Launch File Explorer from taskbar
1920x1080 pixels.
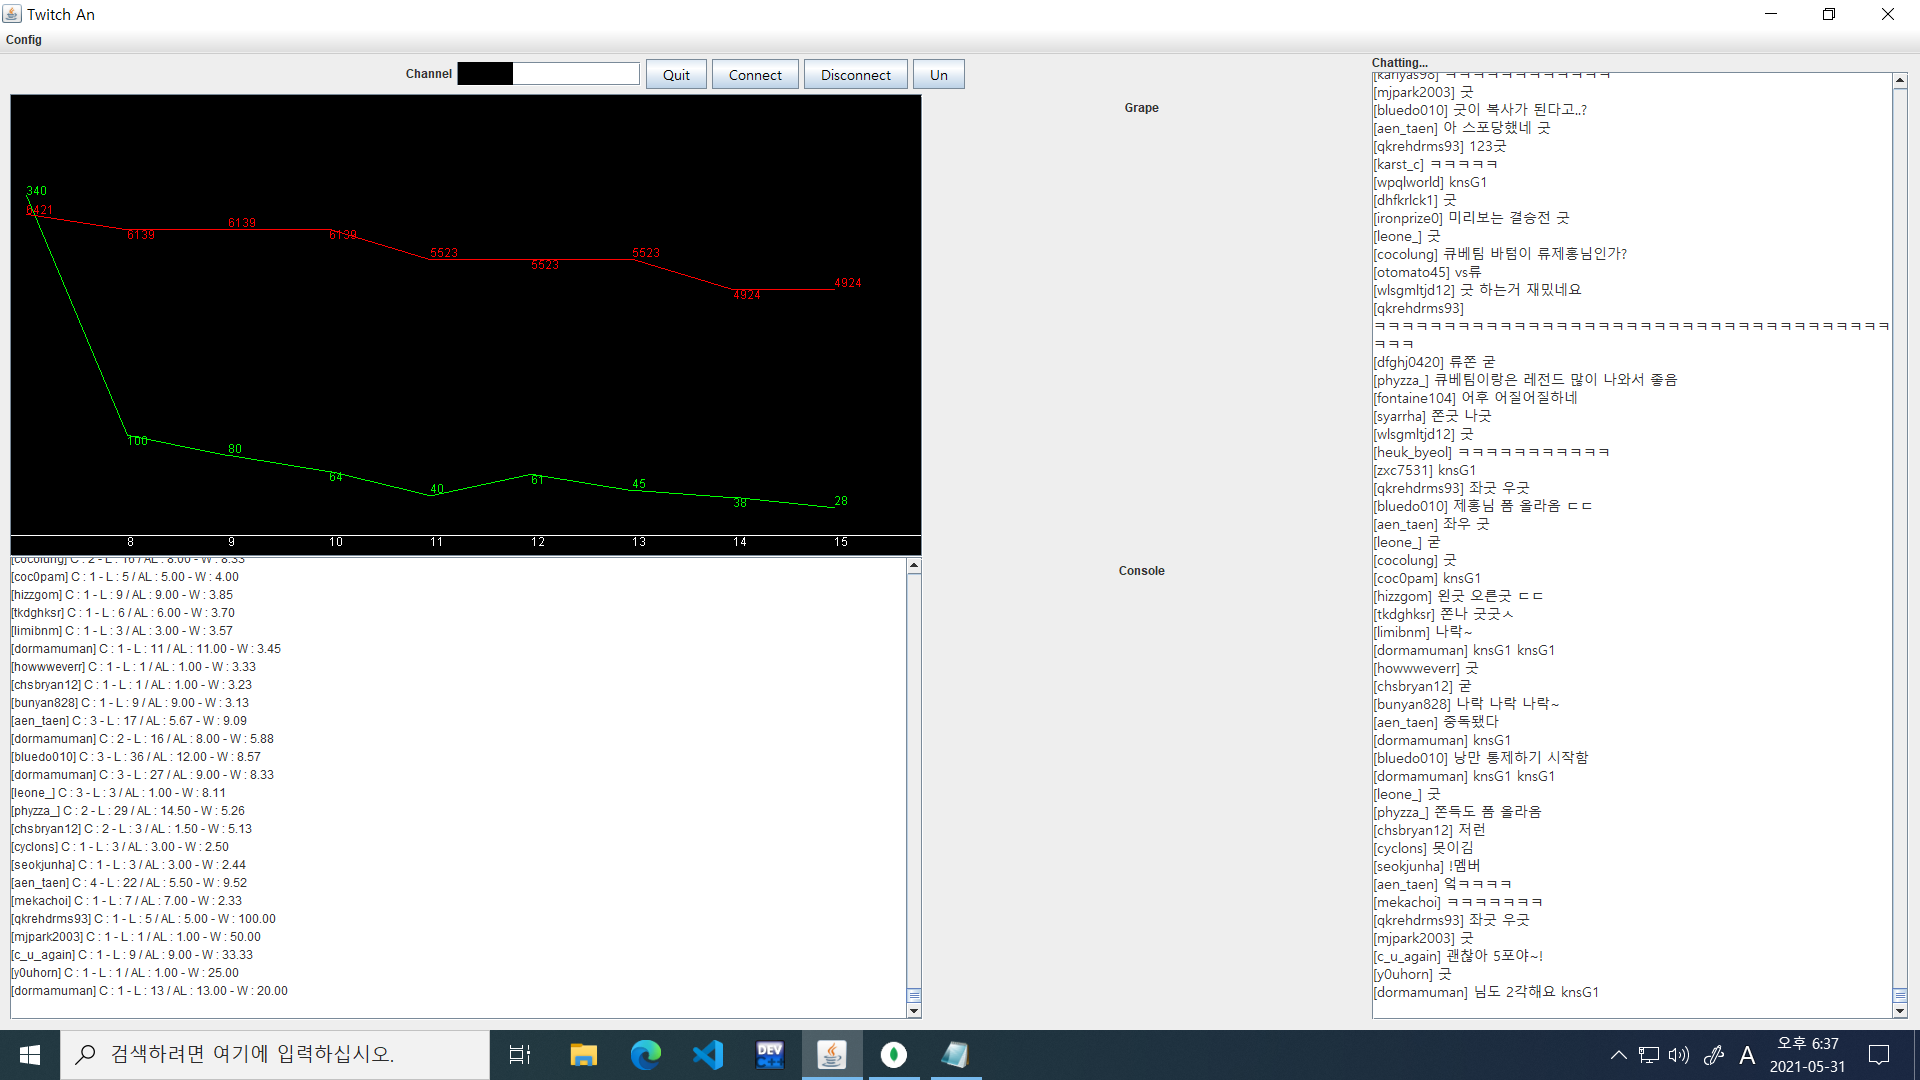click(x=583, y=1055)
